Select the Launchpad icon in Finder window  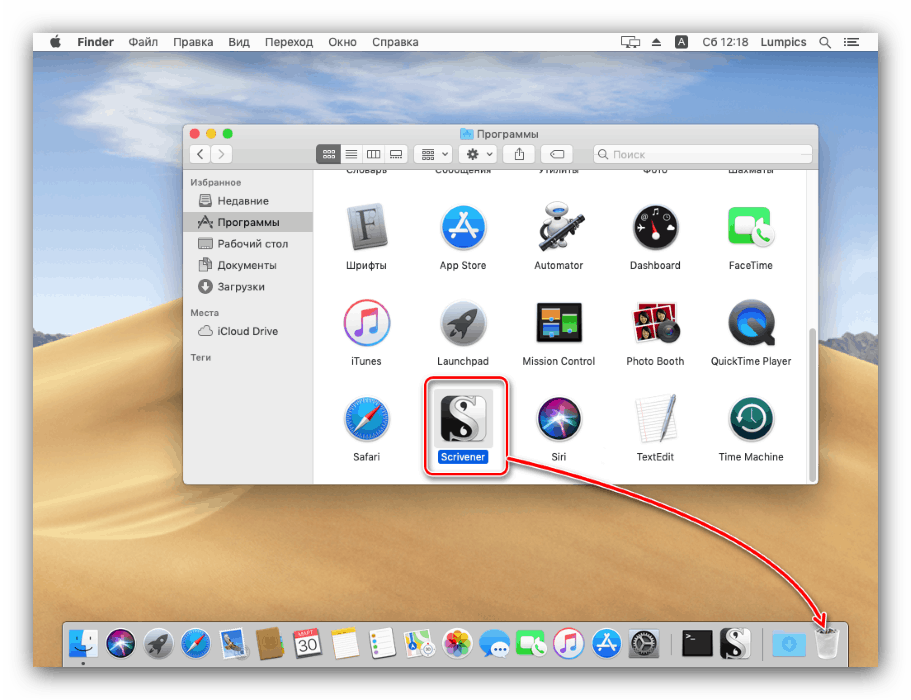click(463, 322)
